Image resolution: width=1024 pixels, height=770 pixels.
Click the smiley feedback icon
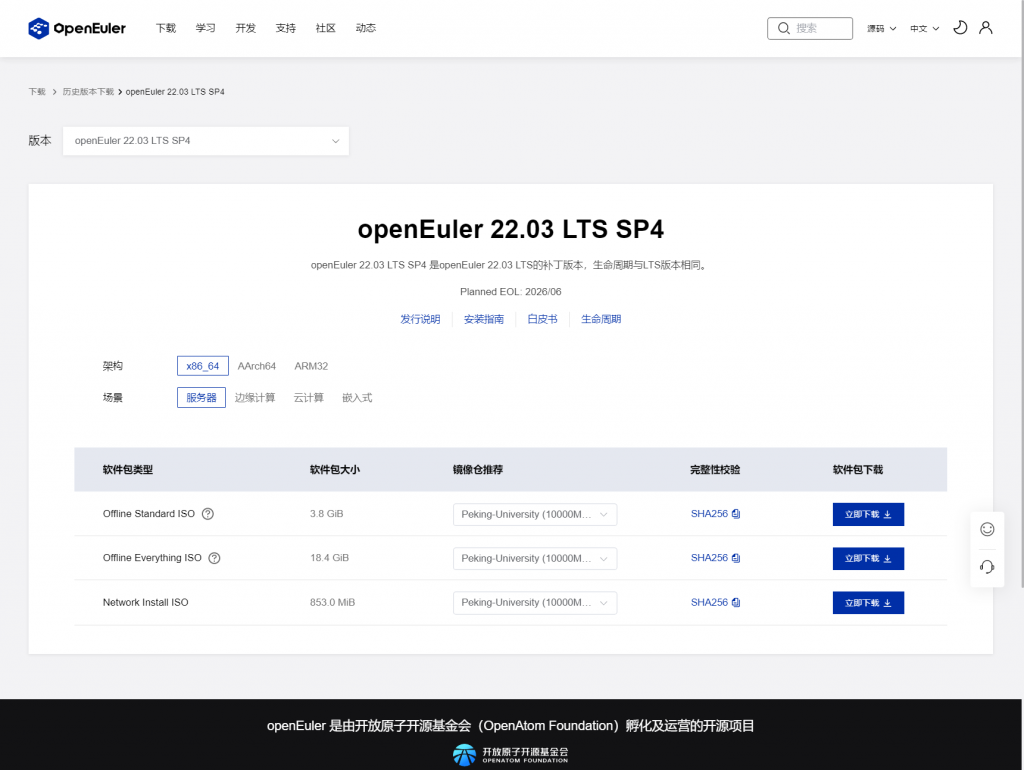pyautogui.click(x=987, y=529)
